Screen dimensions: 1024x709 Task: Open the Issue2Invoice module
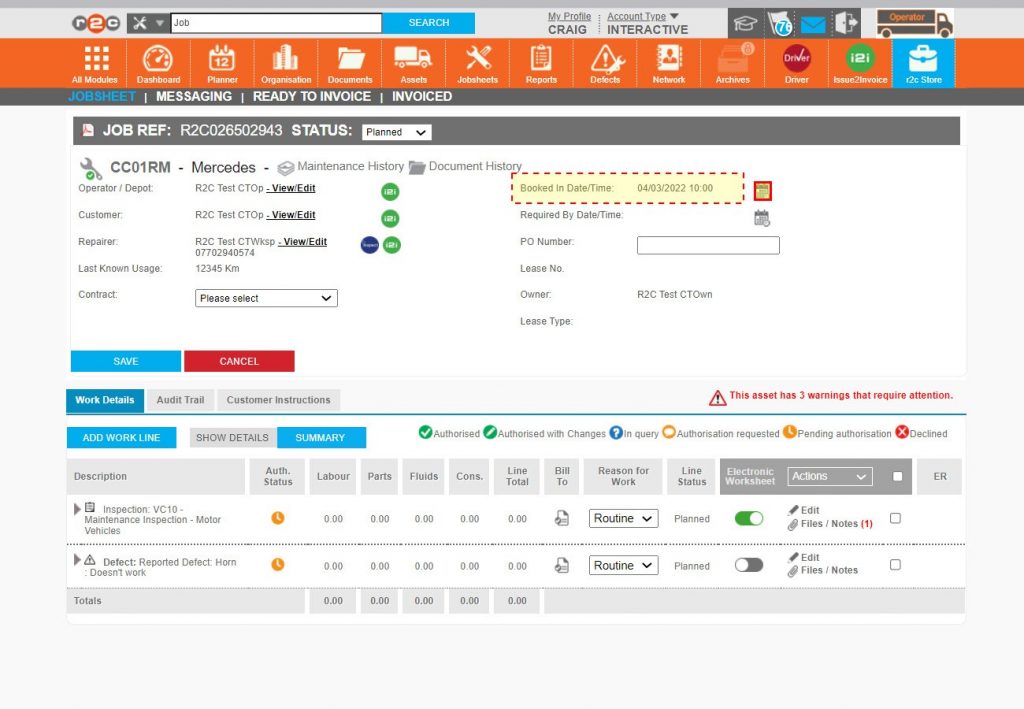tap(860, 64)
